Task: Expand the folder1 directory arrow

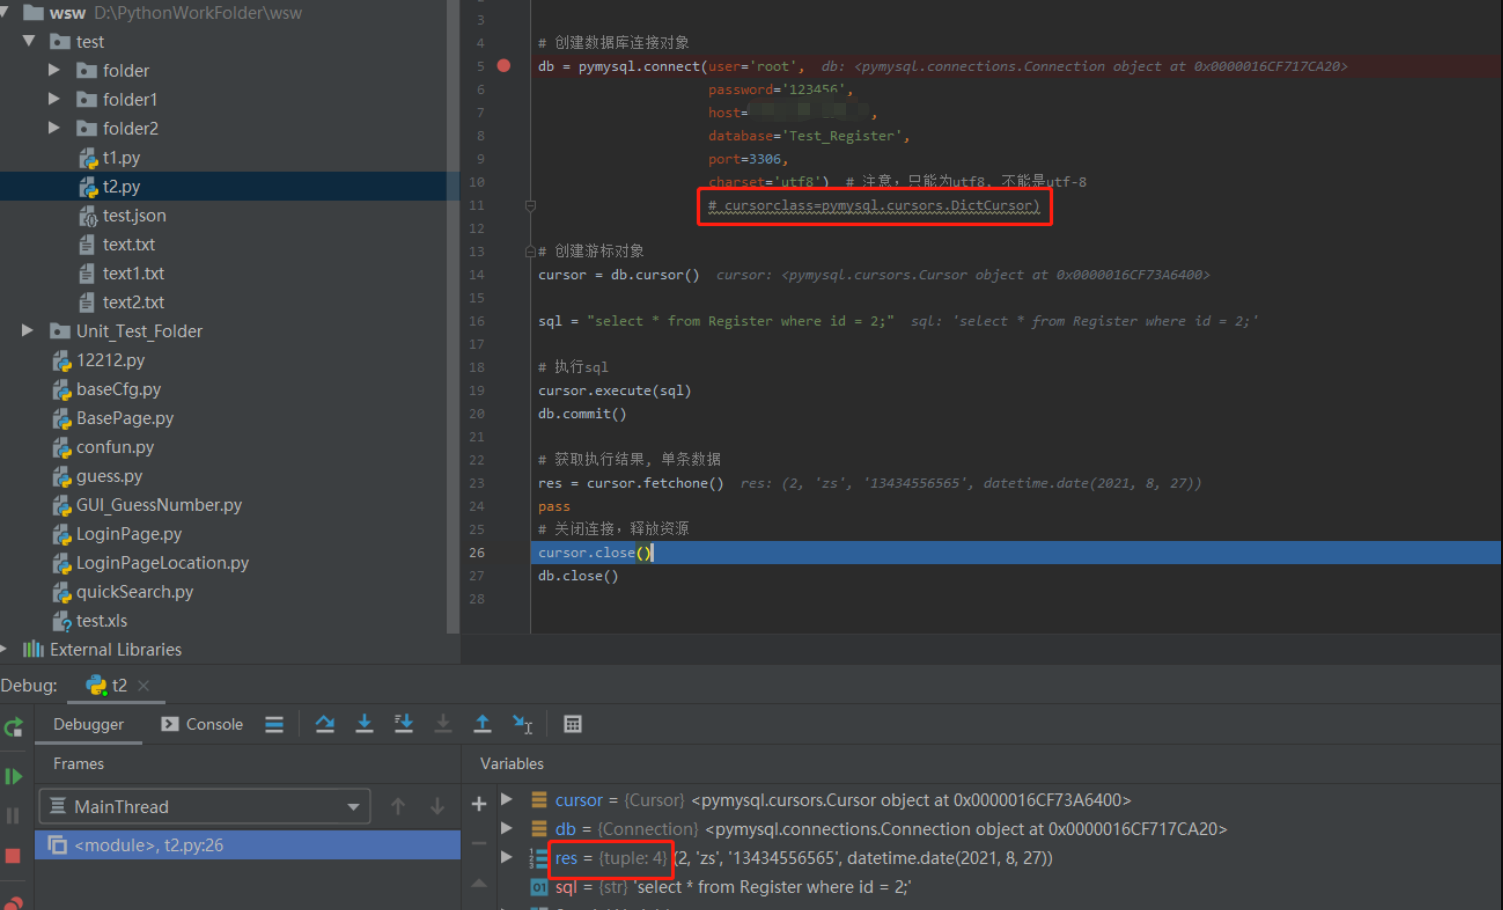Action: click(x=54, y=99)
